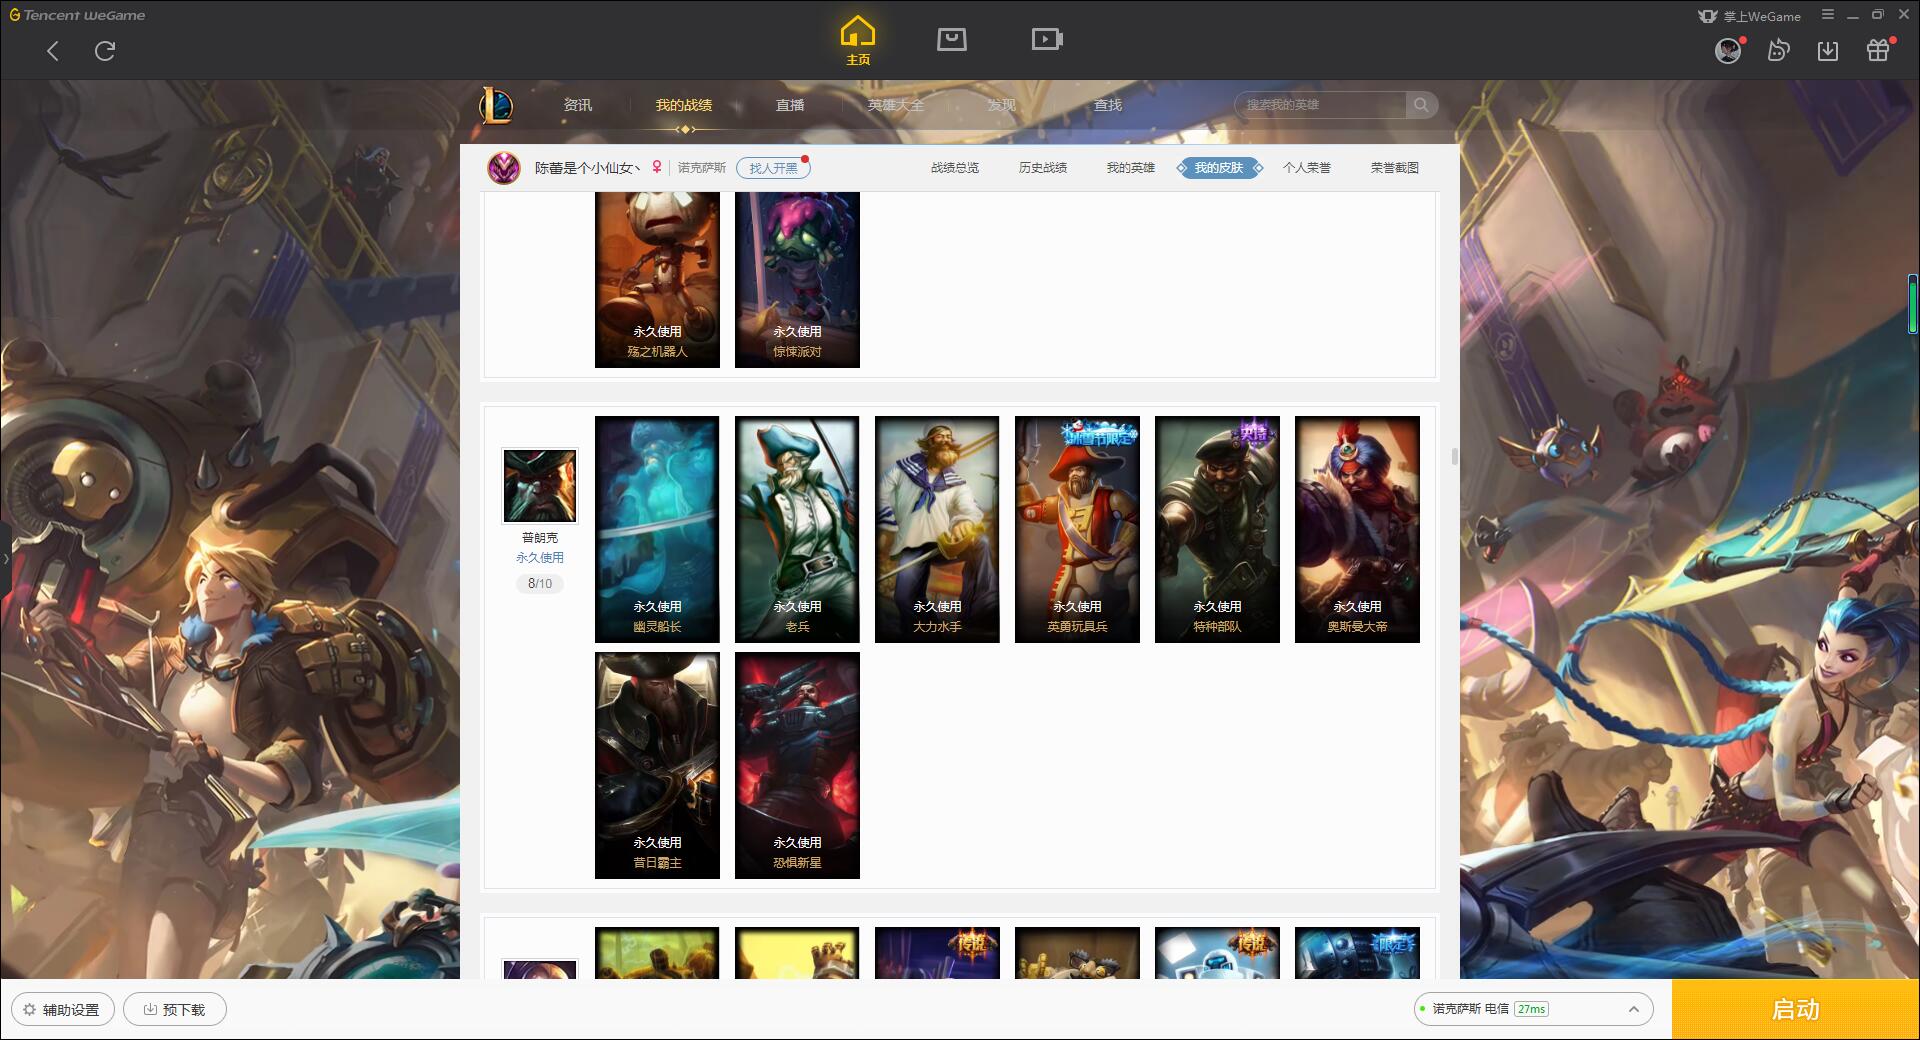Open the 大力水手 skin card
Screen dimensions: 1920x1040
coord(937,529)
